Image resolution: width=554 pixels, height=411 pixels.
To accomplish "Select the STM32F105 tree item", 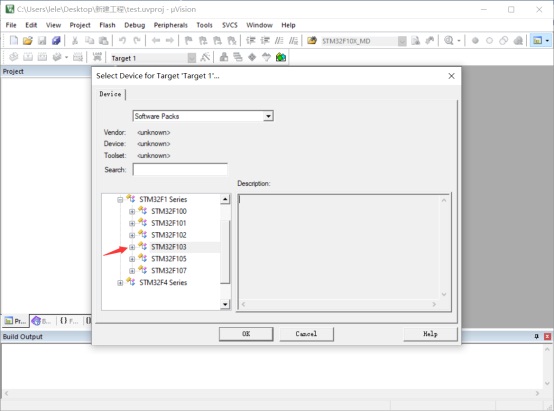I will 169,259.
